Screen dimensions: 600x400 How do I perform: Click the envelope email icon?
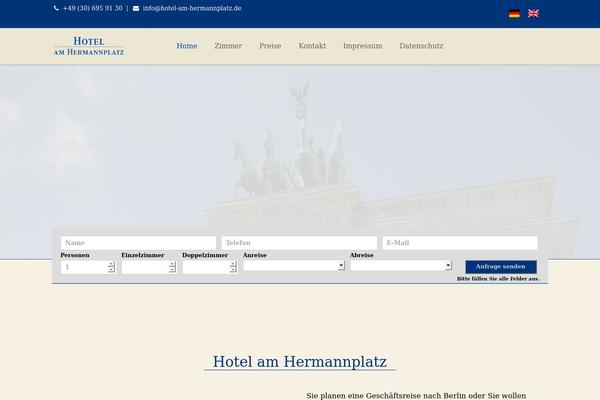click(x=136, y=8)
